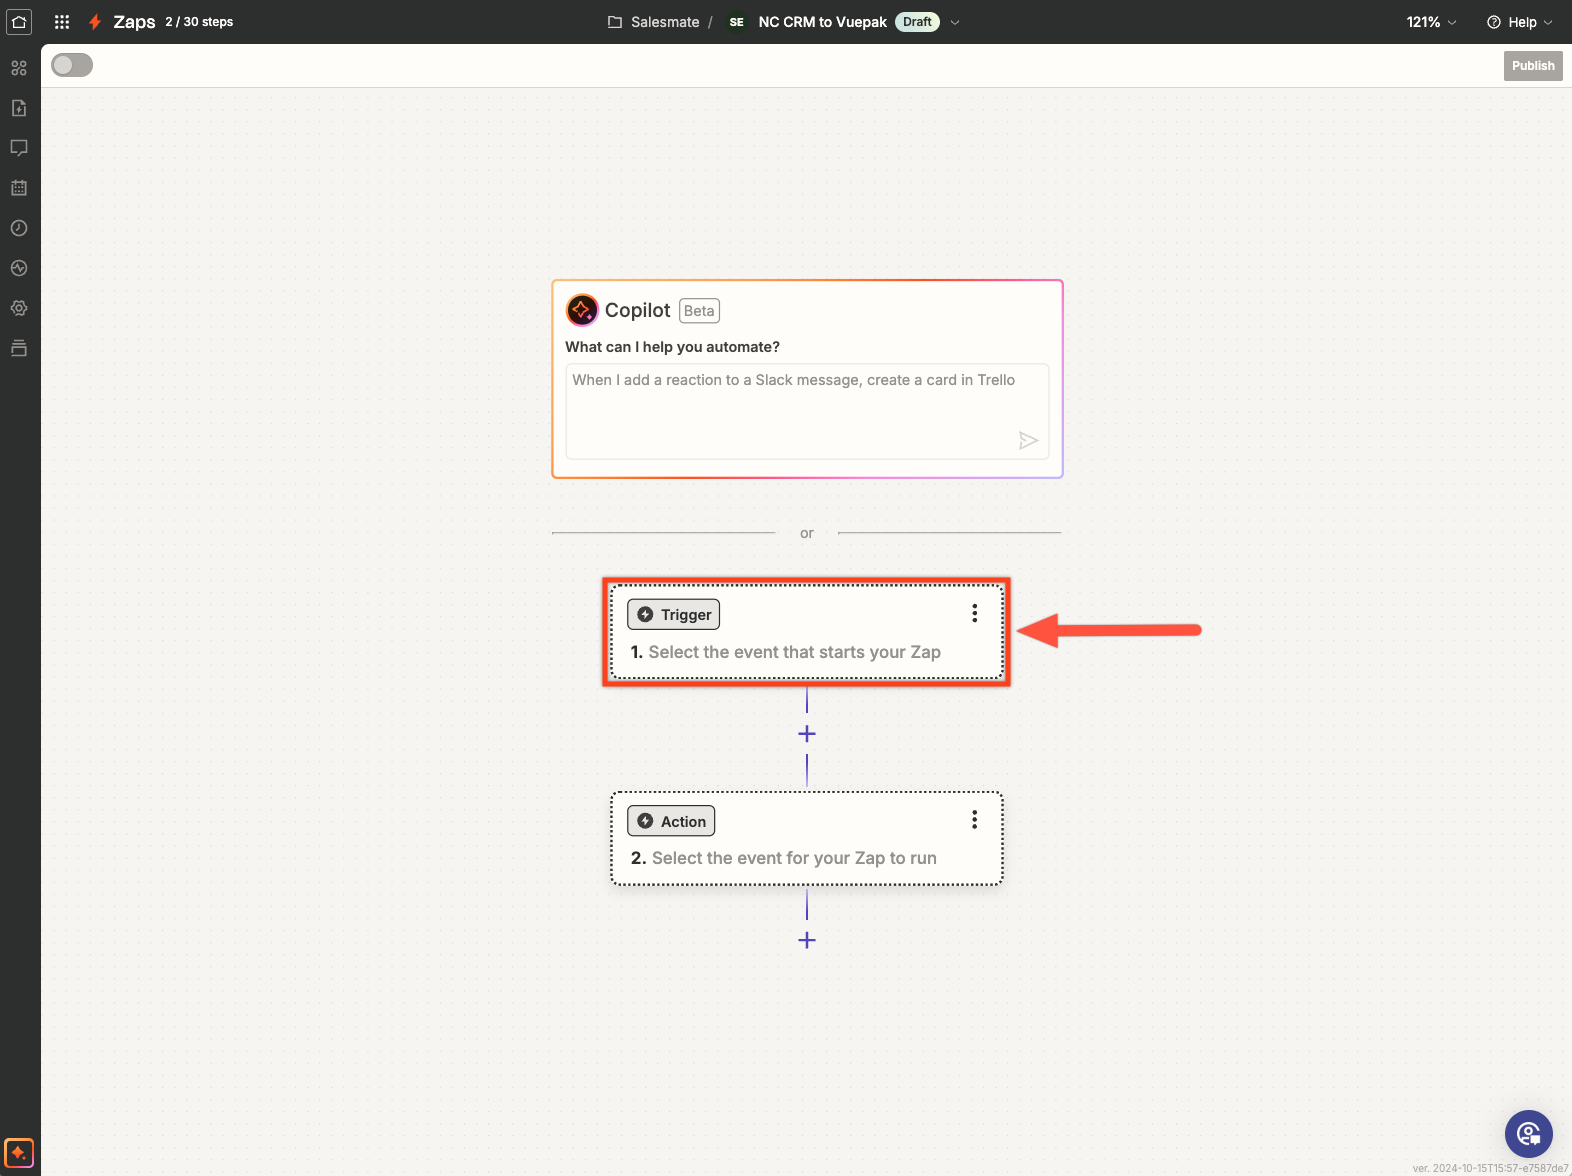Viewport: 1572px width, 1176px height.
Task: Type in the Copilot prompt field
Action: pyautogui.click(x=806, y=410)
